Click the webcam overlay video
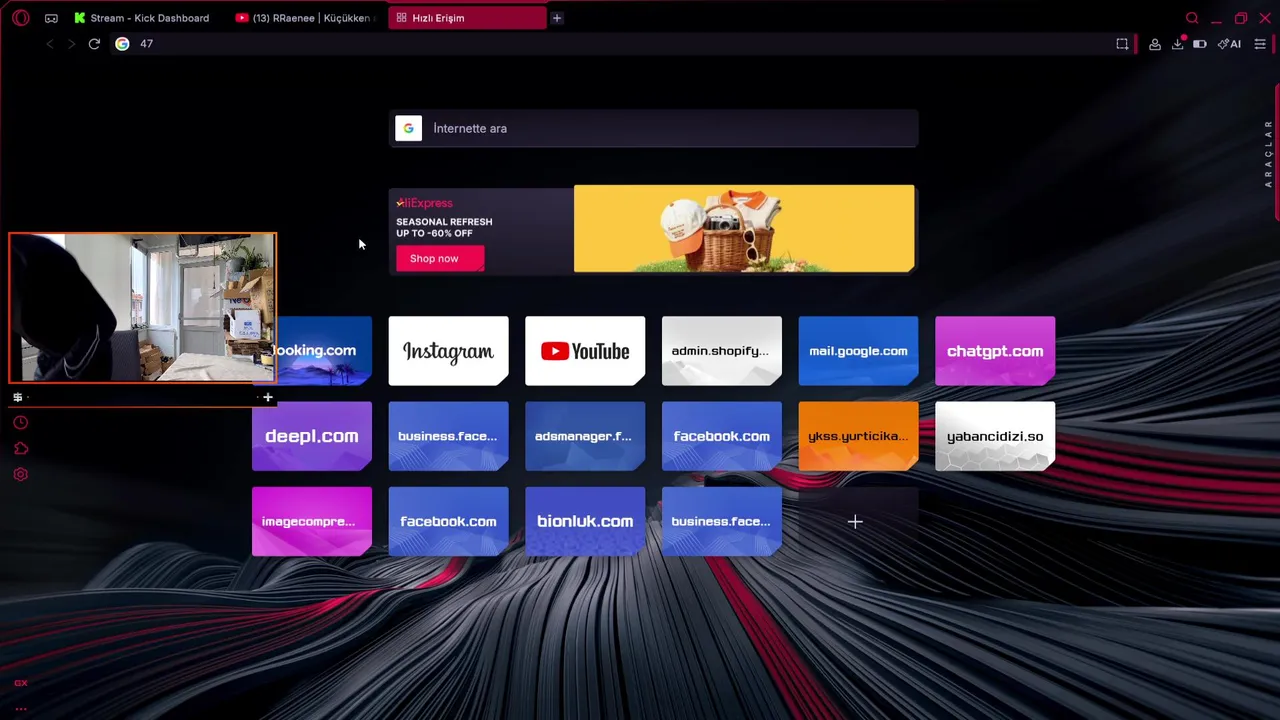Viewport: 1280px width, 720px height. pyautogui.click(x=142, y=308)
